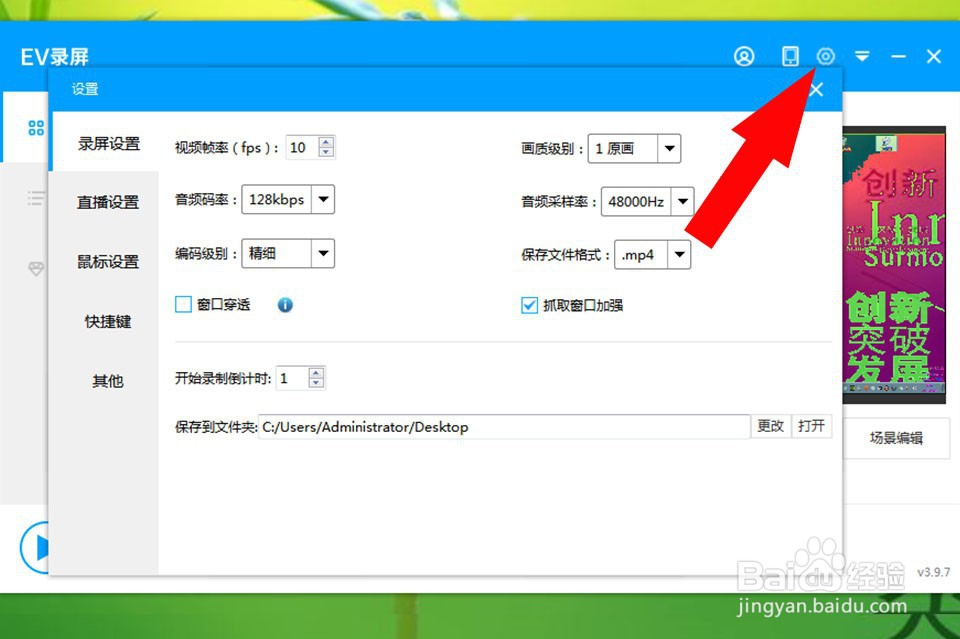
Task: Open the user account icon in the title bar
Action: (744, 56)
